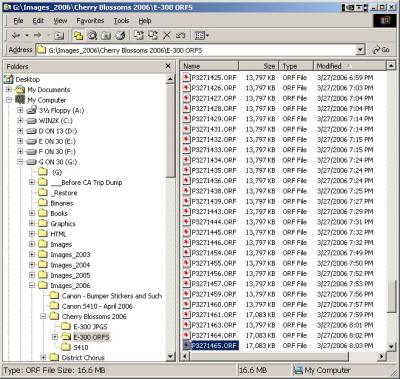The height and width of the screenshot is (379, 400).
Task: Sort by the Modified column header
Action: (x=349, y=66)
